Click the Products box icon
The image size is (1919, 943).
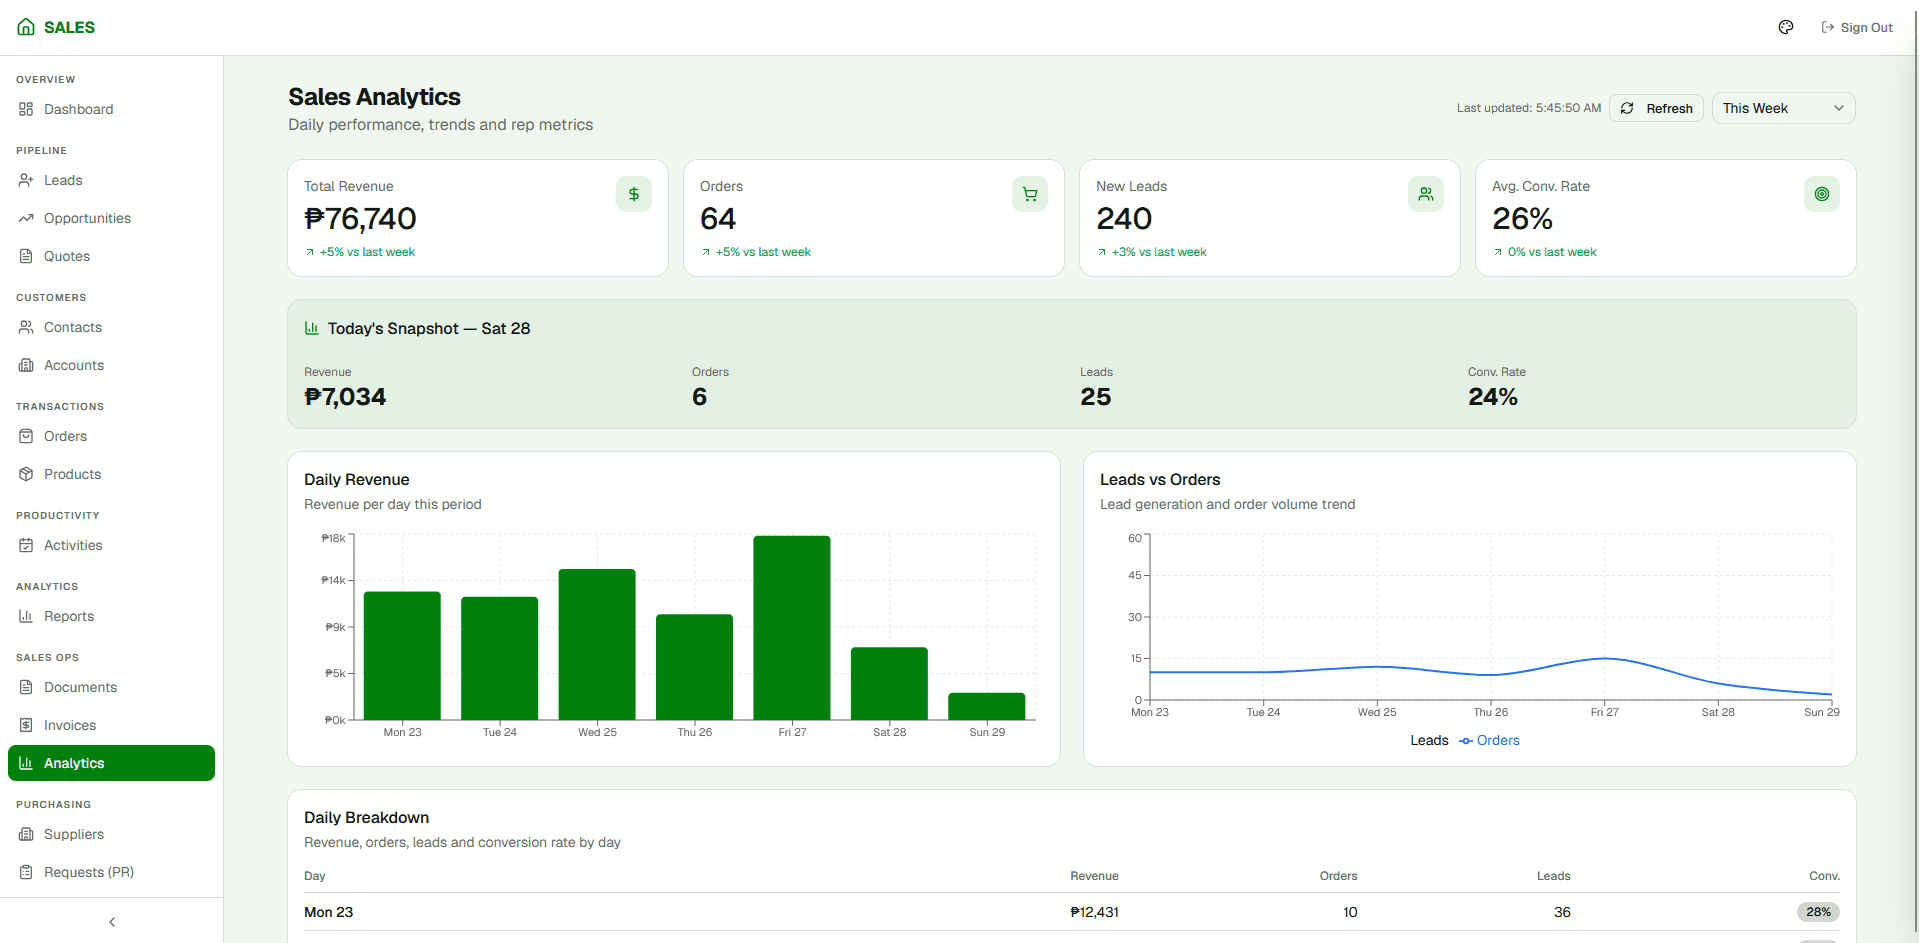pos(26,474)
